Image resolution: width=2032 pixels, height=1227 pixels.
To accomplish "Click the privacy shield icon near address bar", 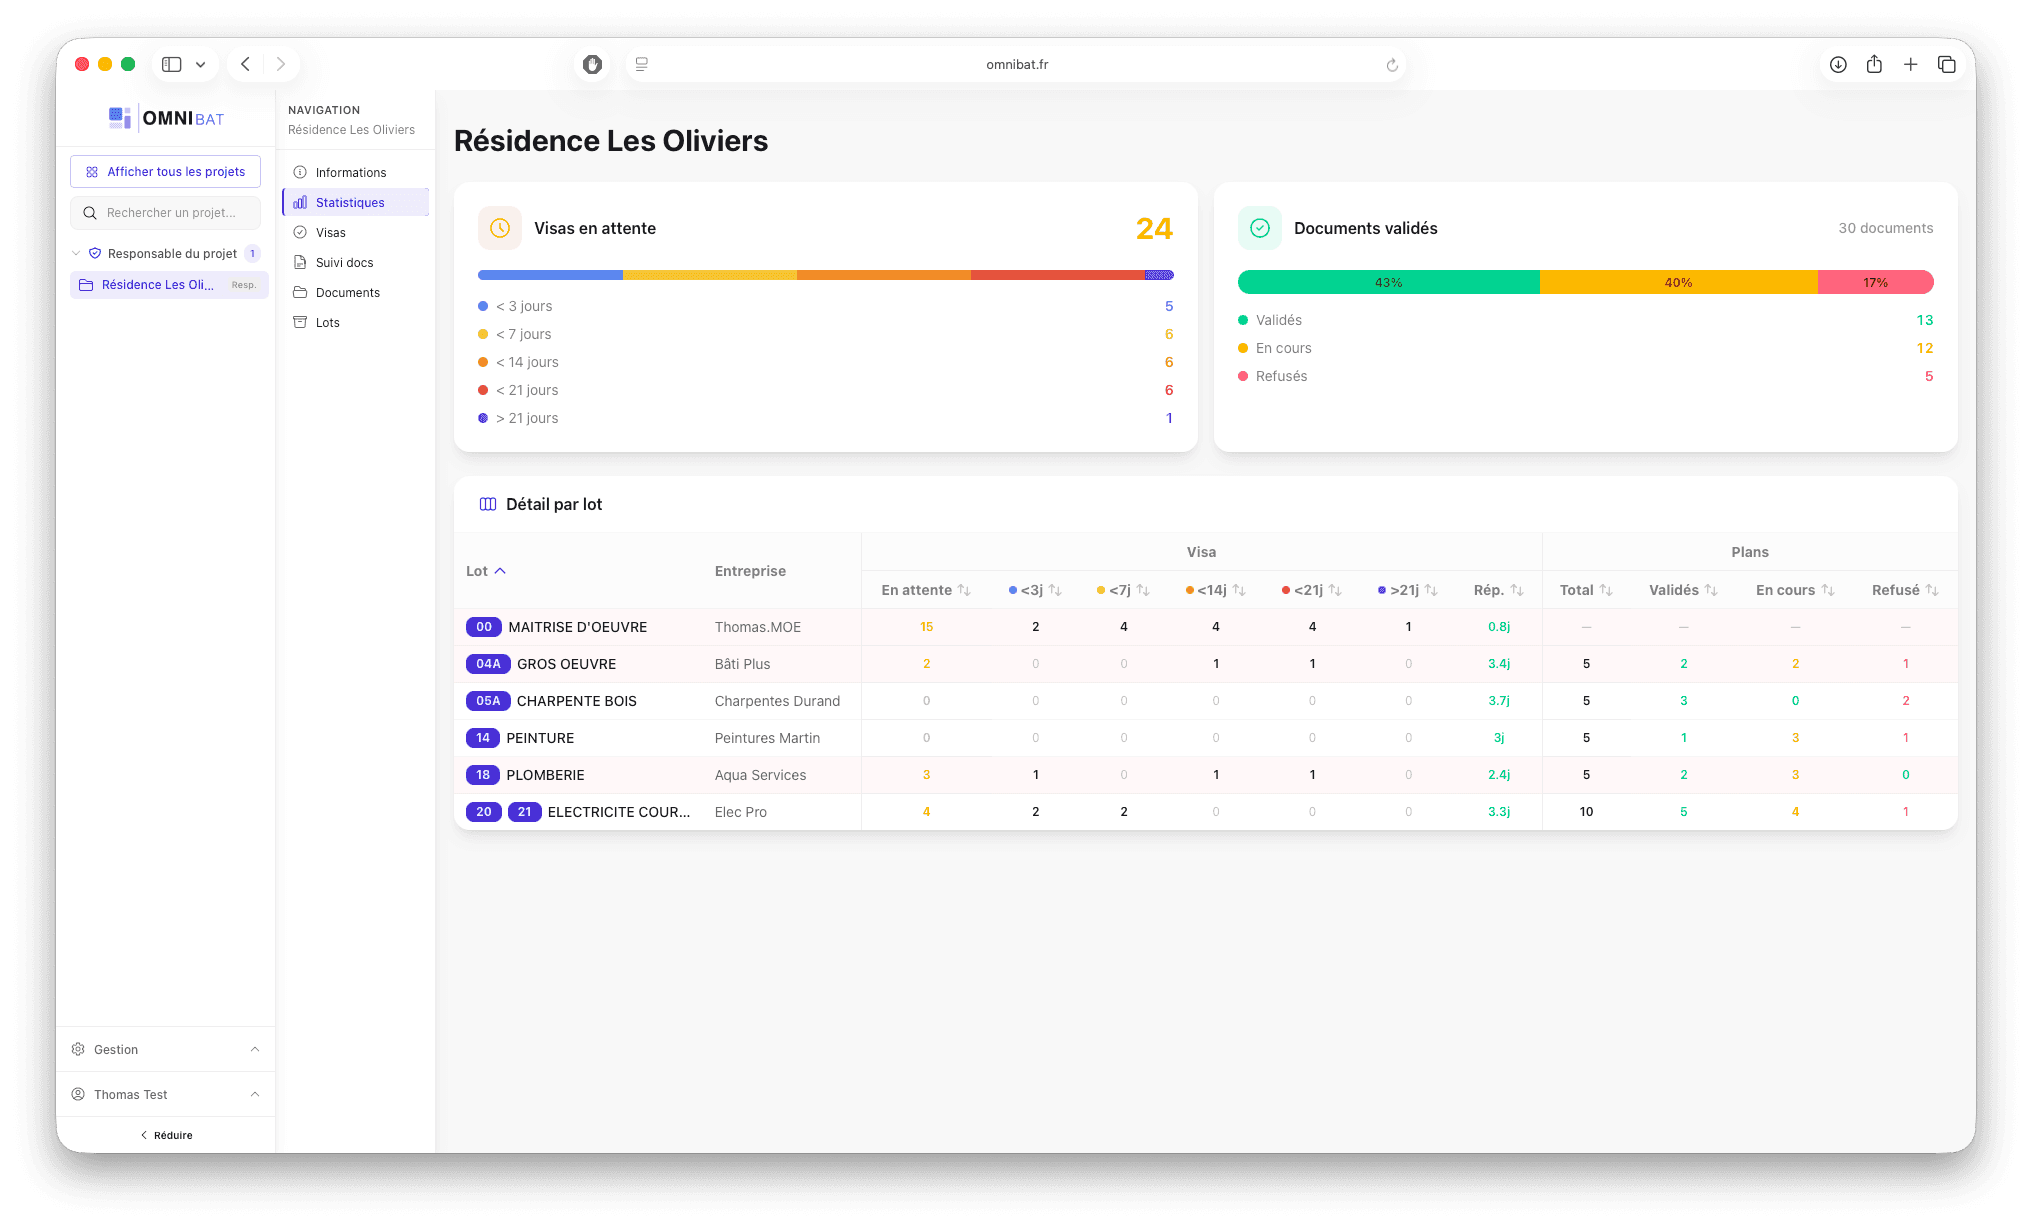I will [593, 65].
